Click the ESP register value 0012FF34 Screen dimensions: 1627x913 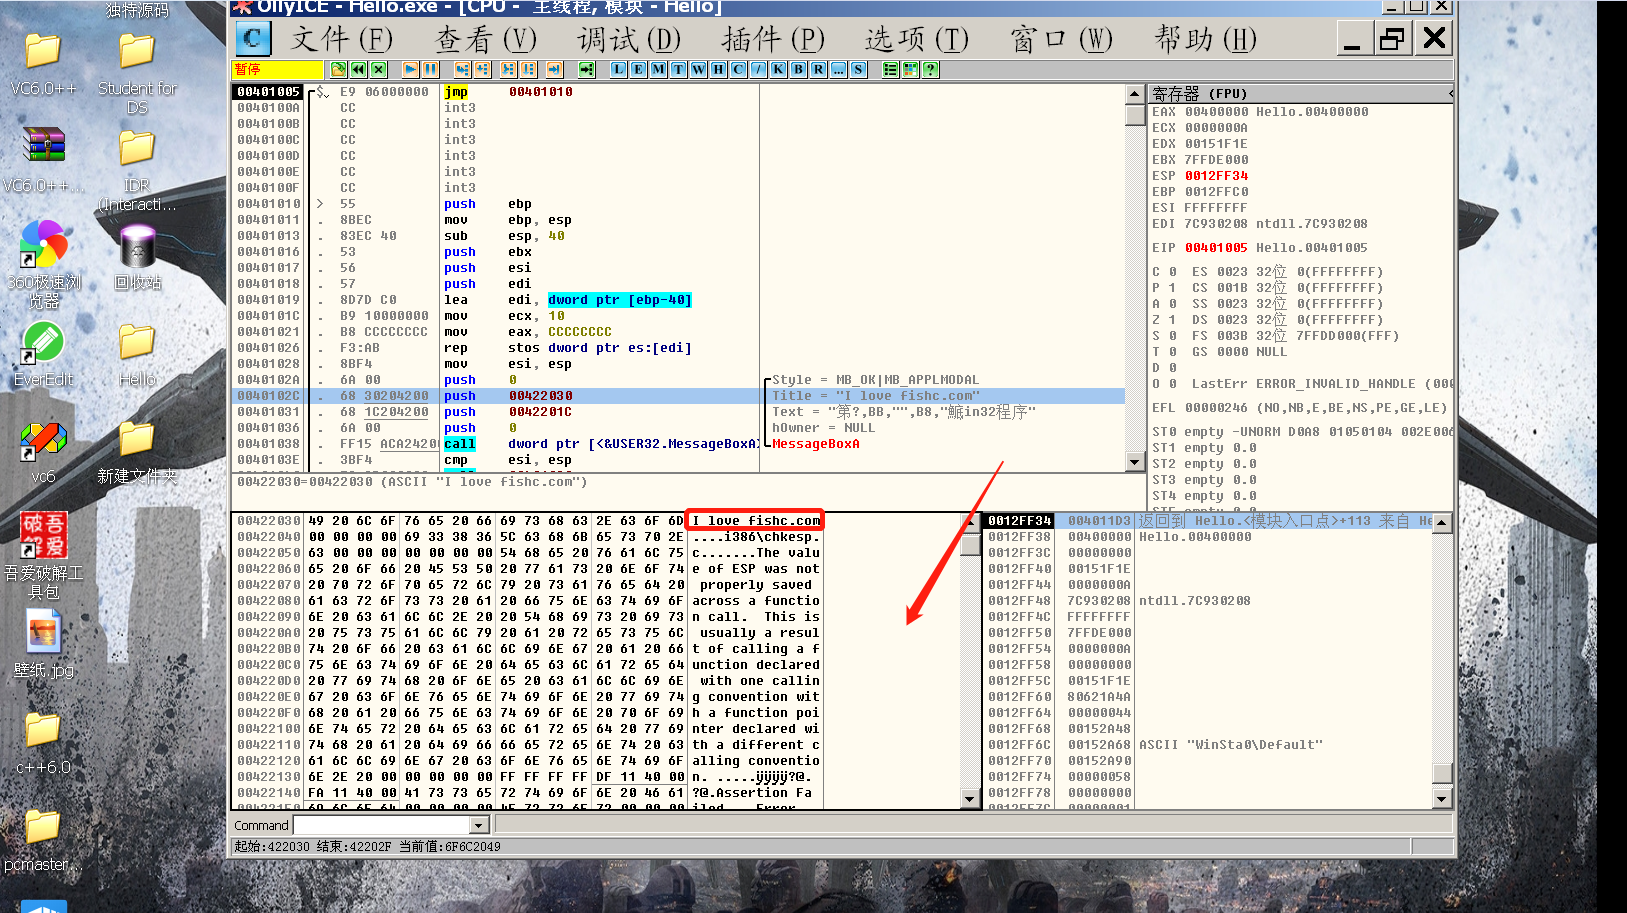point(1216,176)
